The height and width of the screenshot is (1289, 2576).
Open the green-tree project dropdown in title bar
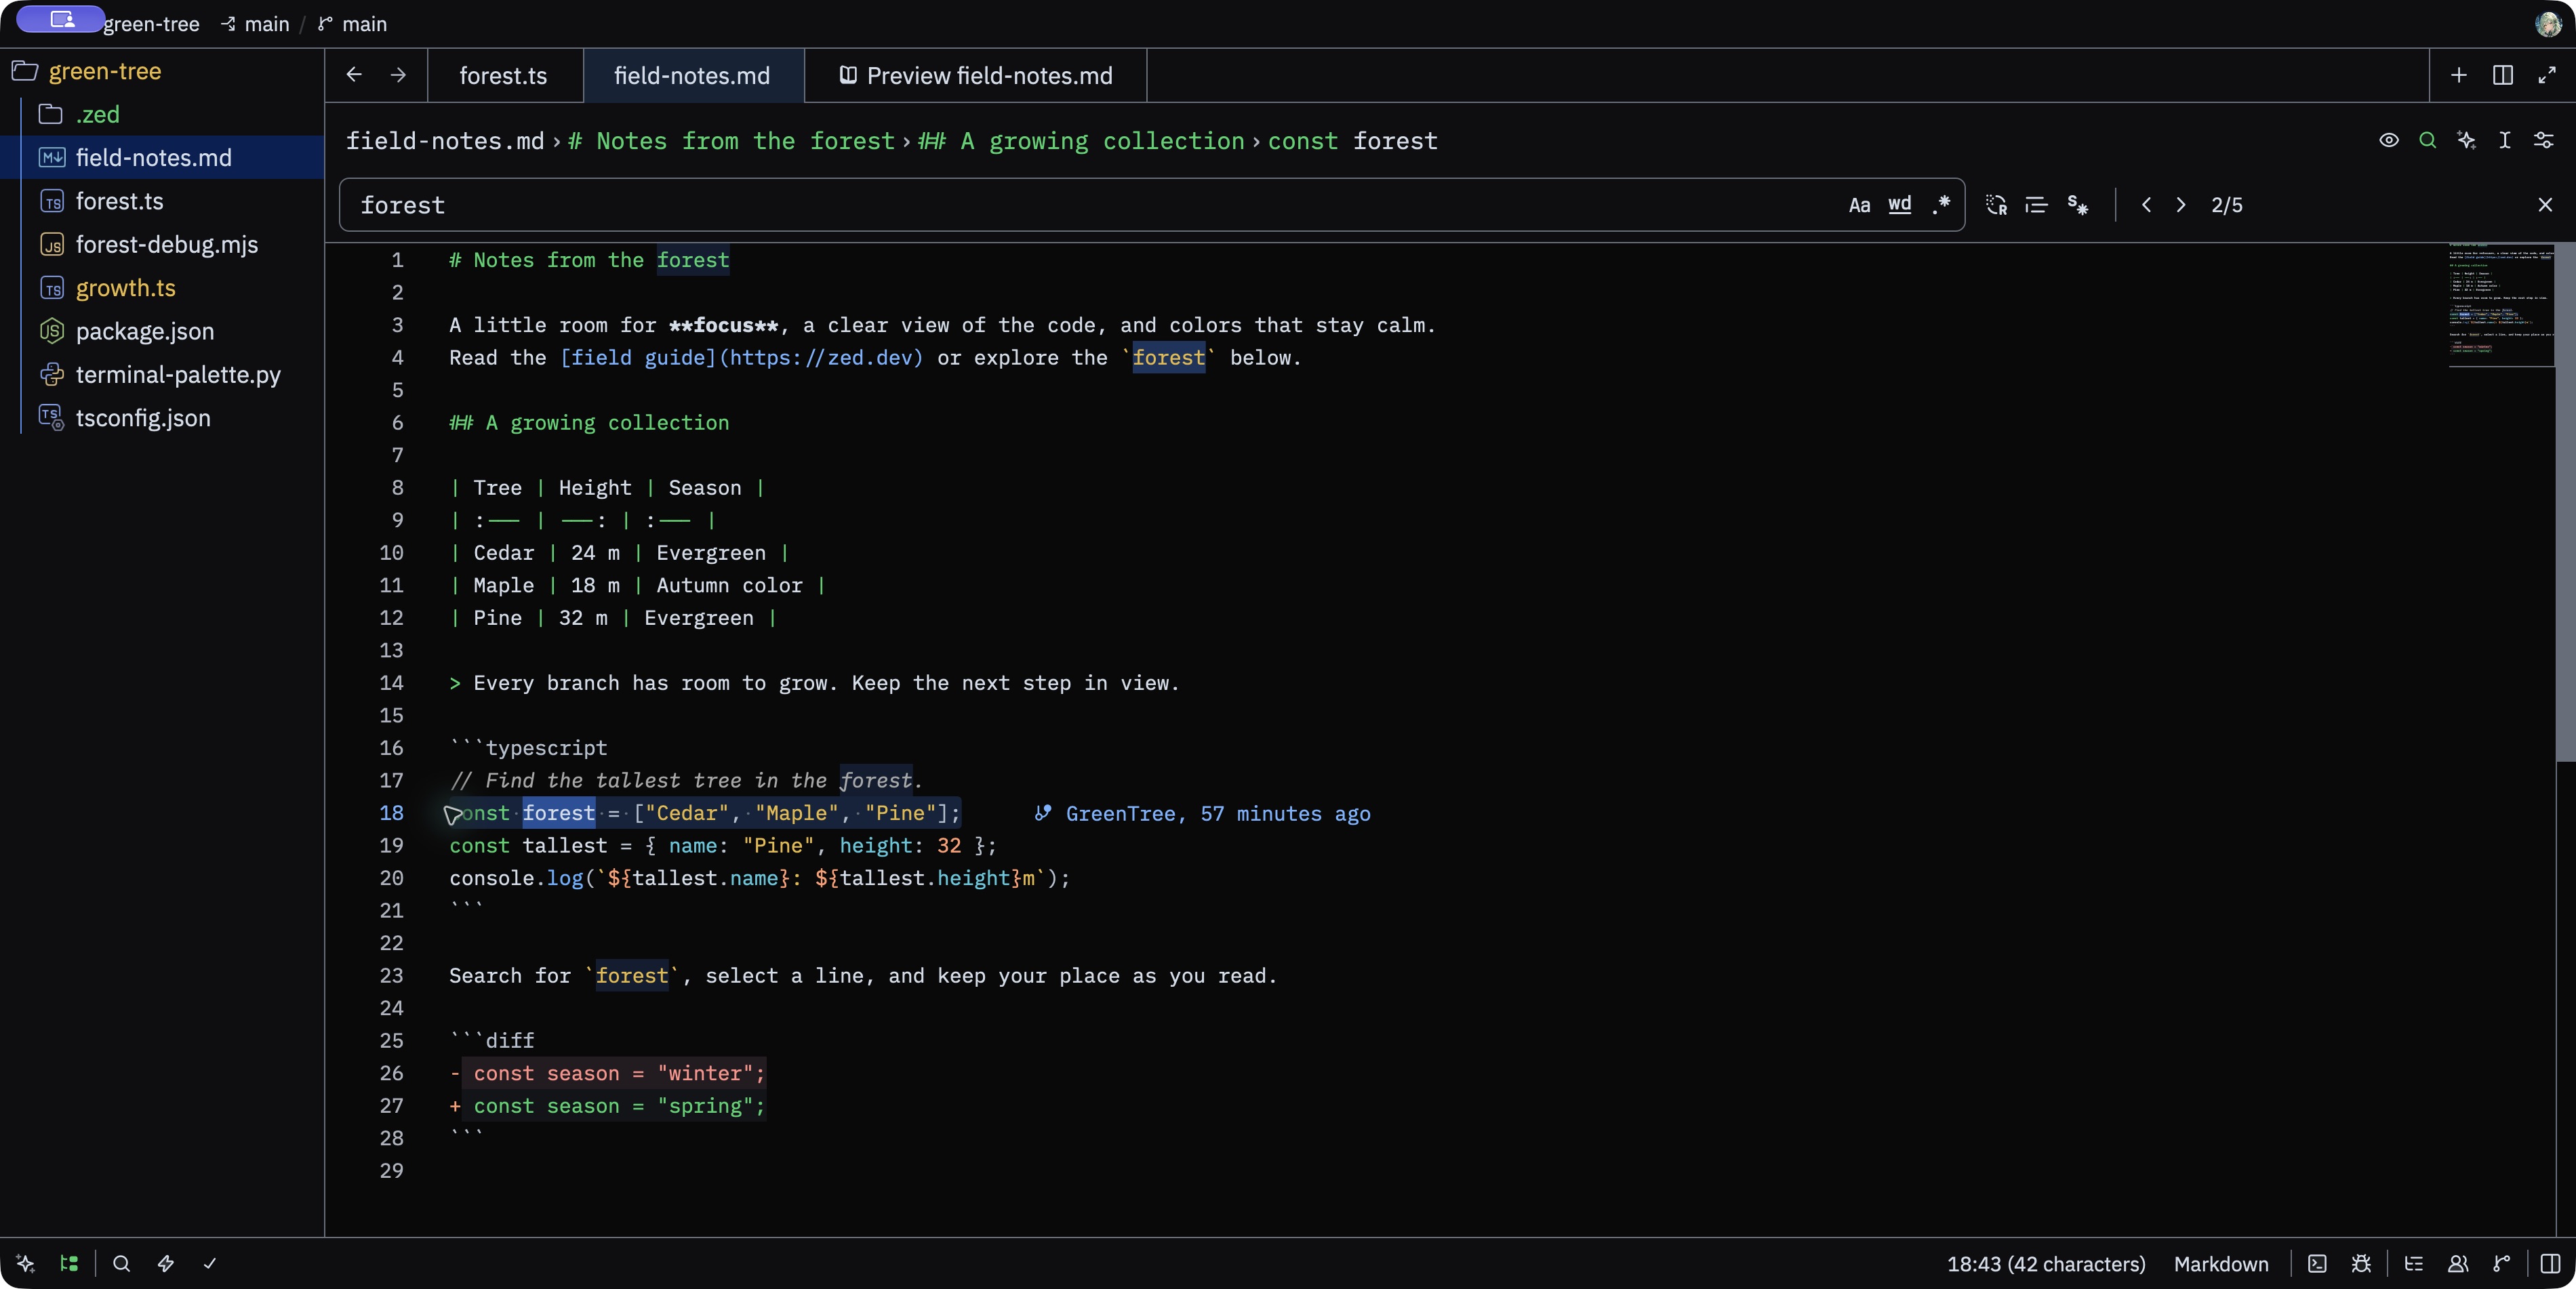point(152,24)
